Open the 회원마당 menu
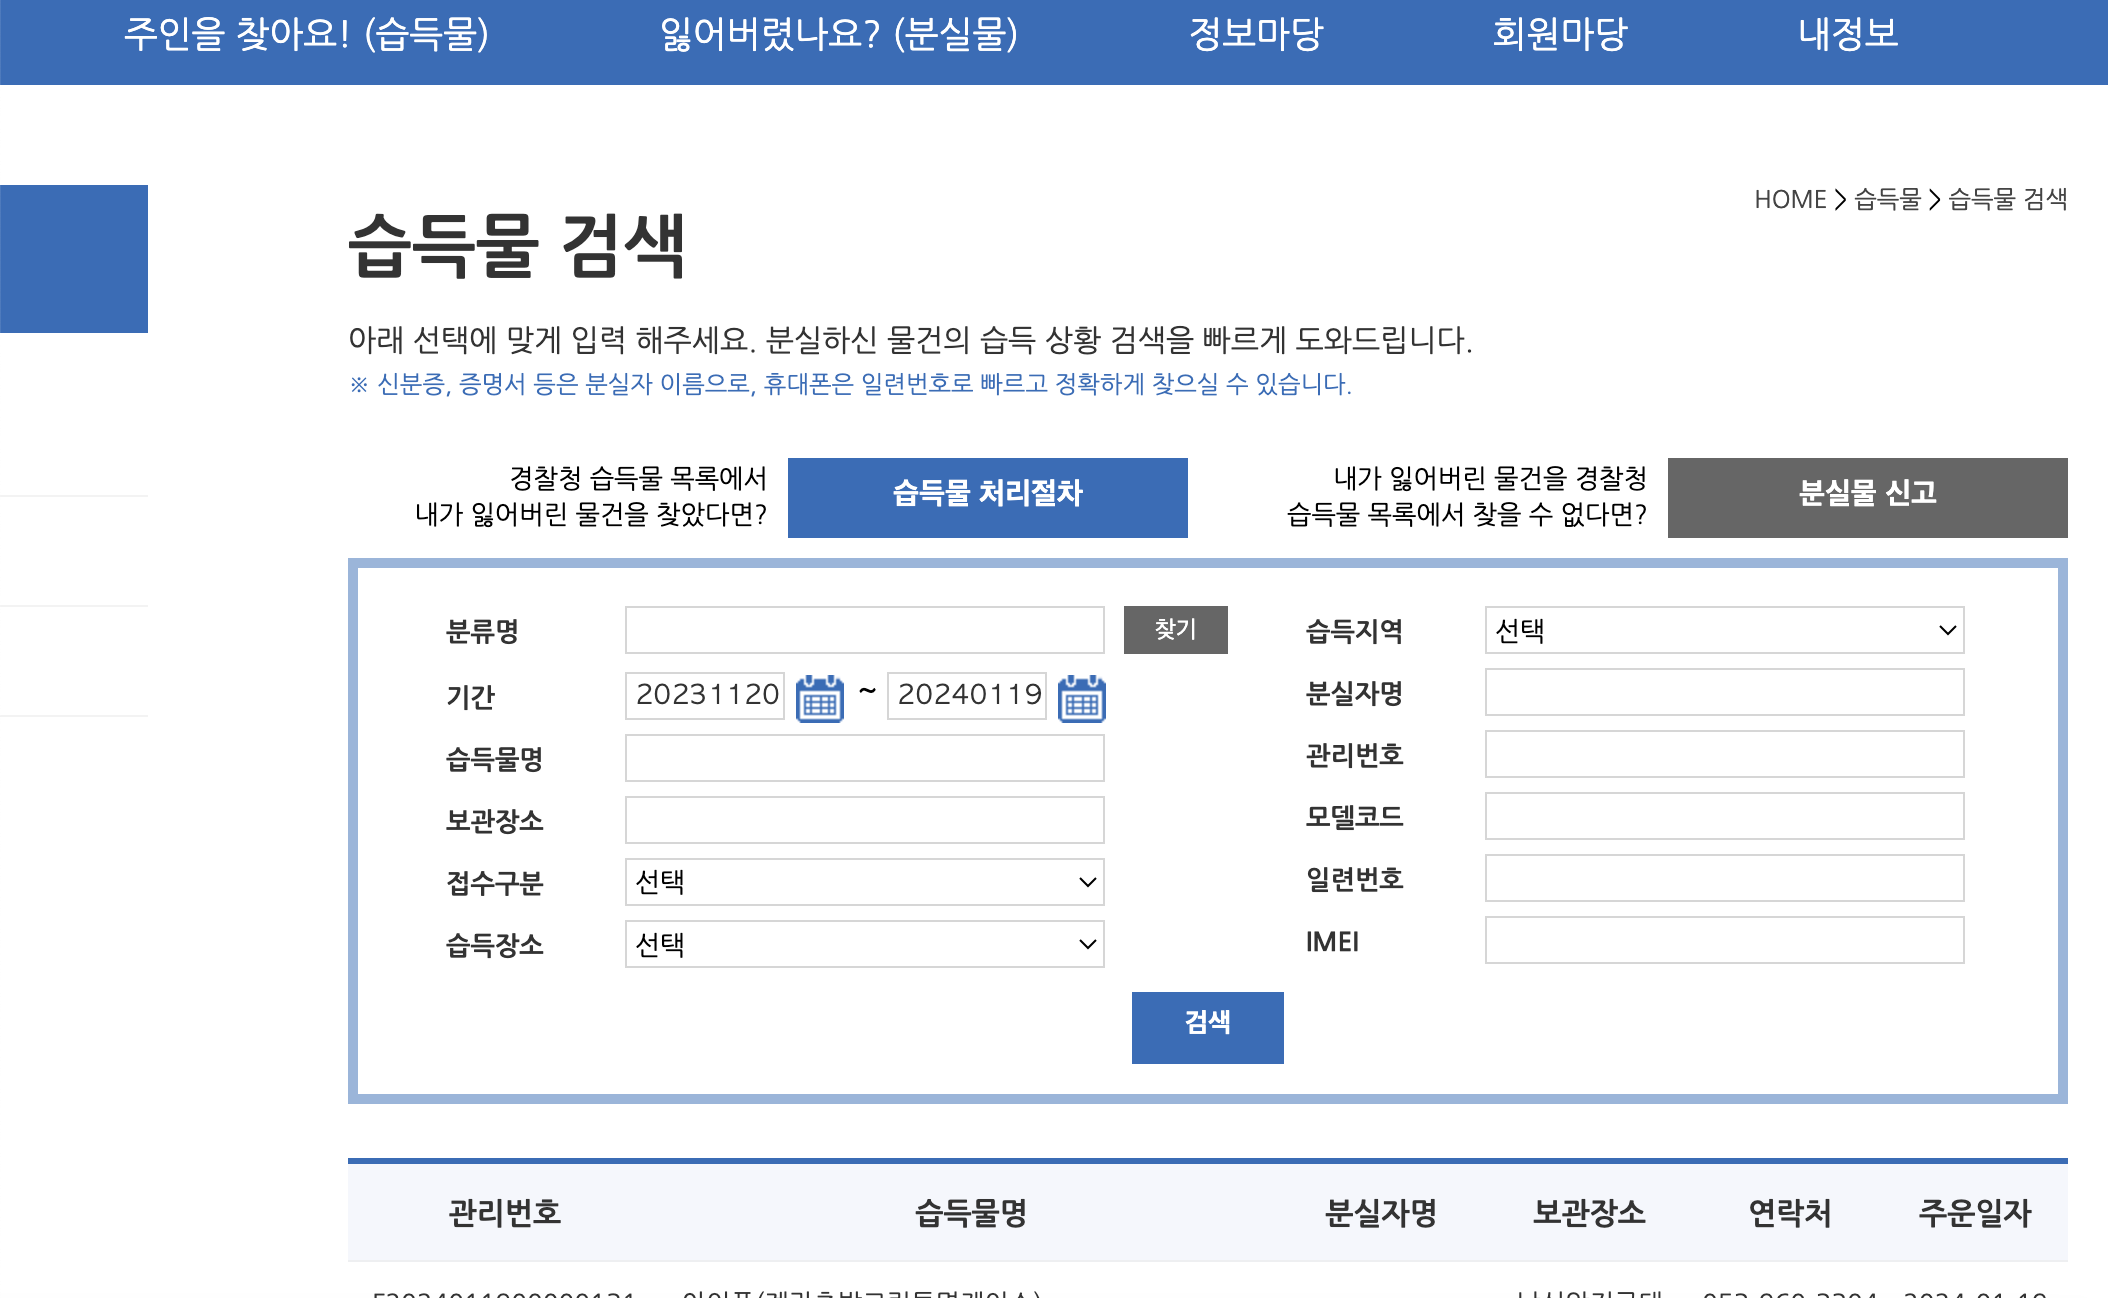The height and width of the screenshot is (1298, 2124). (x=1559, y=35)
